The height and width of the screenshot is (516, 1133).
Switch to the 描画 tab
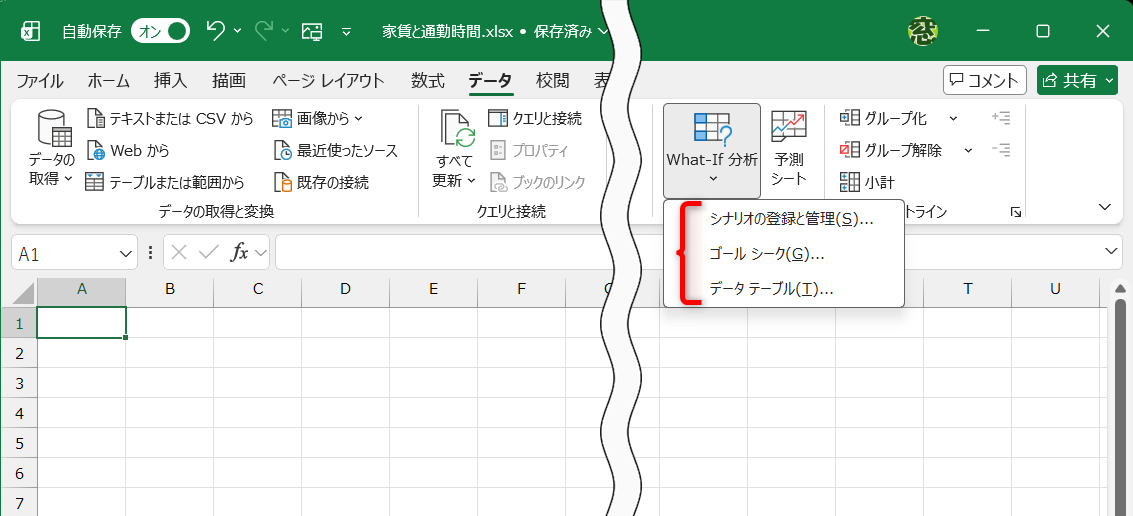(x=229, y=80)
